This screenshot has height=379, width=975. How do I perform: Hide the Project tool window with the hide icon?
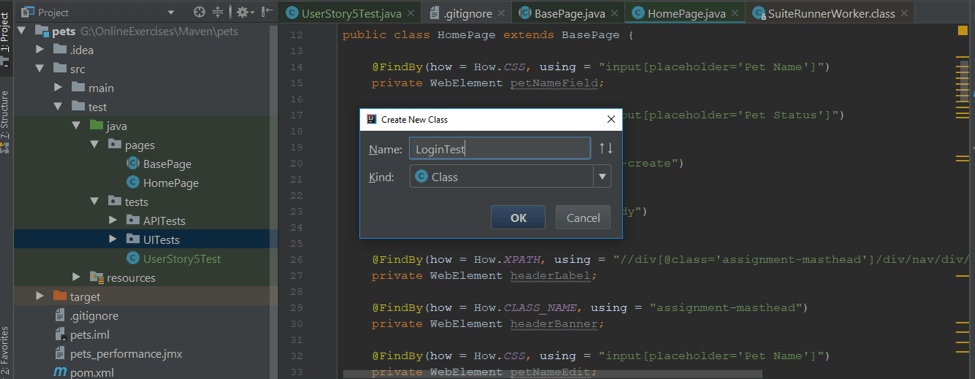267,12
